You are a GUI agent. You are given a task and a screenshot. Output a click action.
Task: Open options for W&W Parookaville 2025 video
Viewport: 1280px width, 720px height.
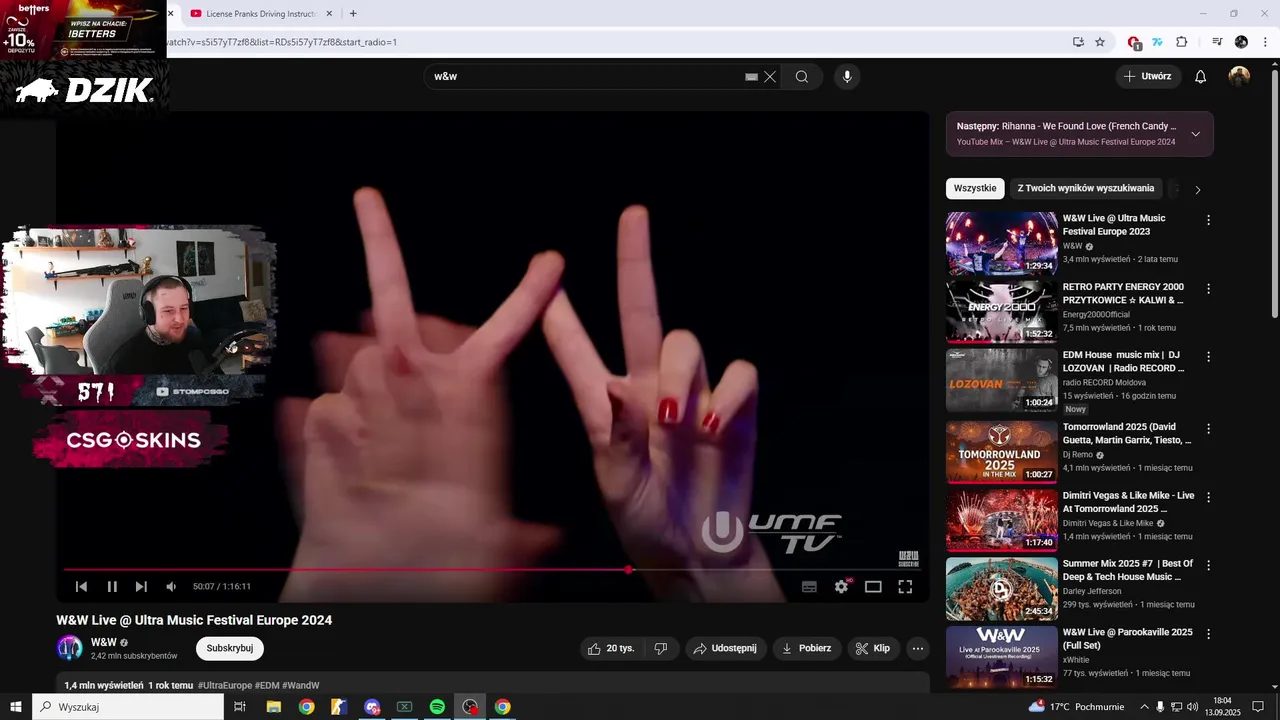pos(1208,634)
